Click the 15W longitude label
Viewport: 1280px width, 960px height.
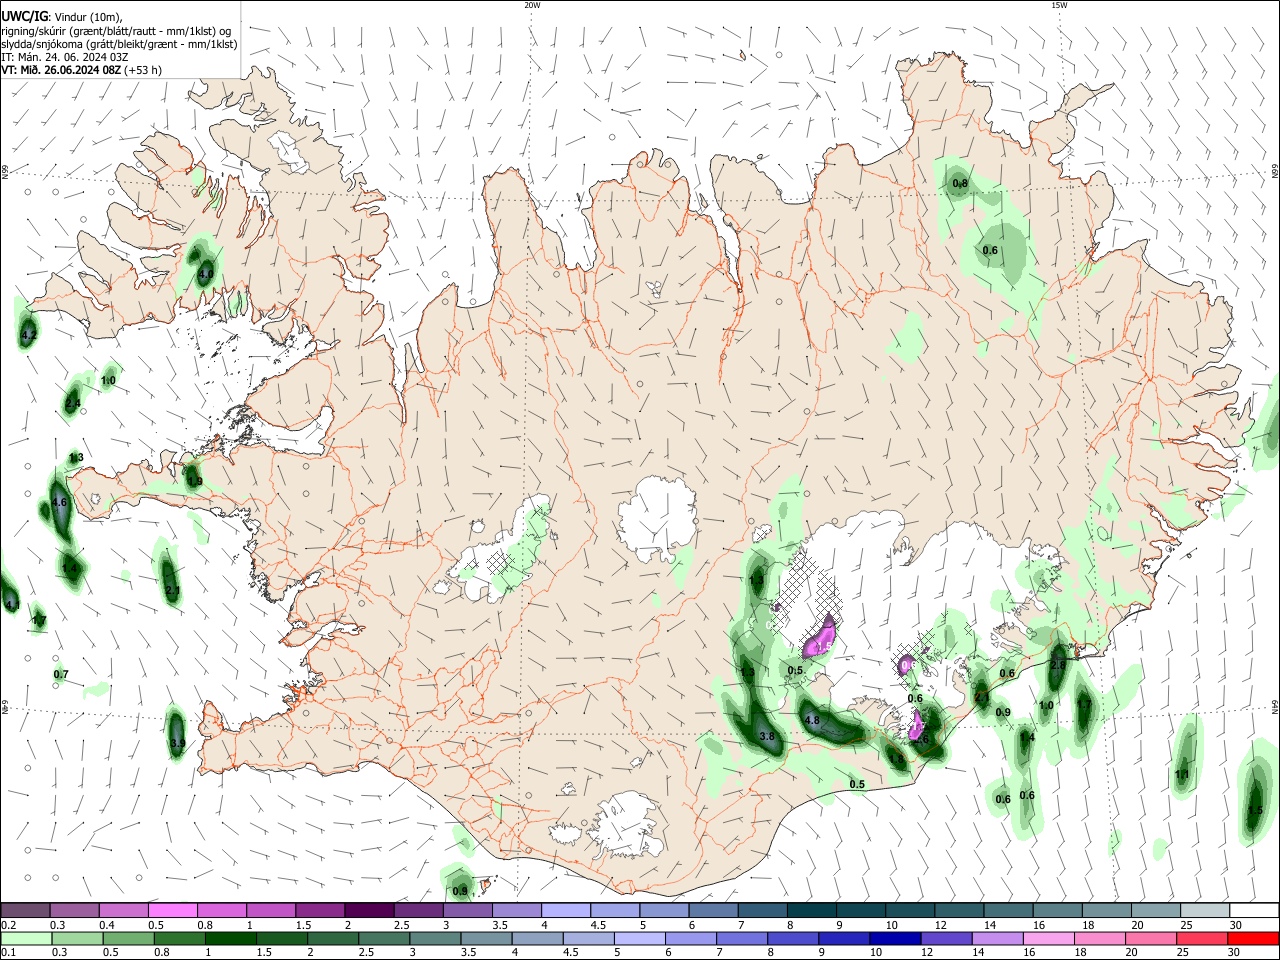tap(1059, 5)
